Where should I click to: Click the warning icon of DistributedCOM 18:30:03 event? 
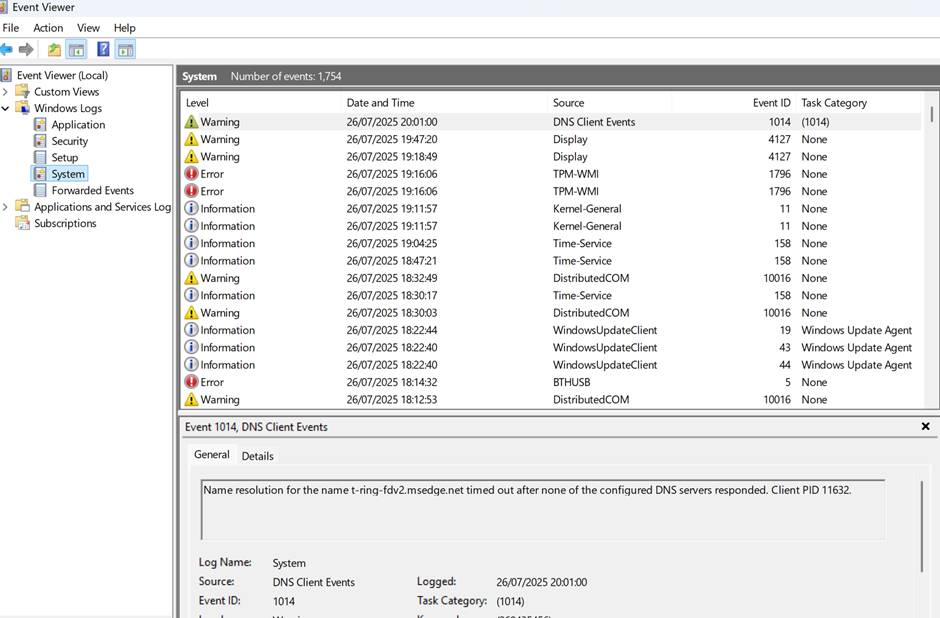coord(191,313)
